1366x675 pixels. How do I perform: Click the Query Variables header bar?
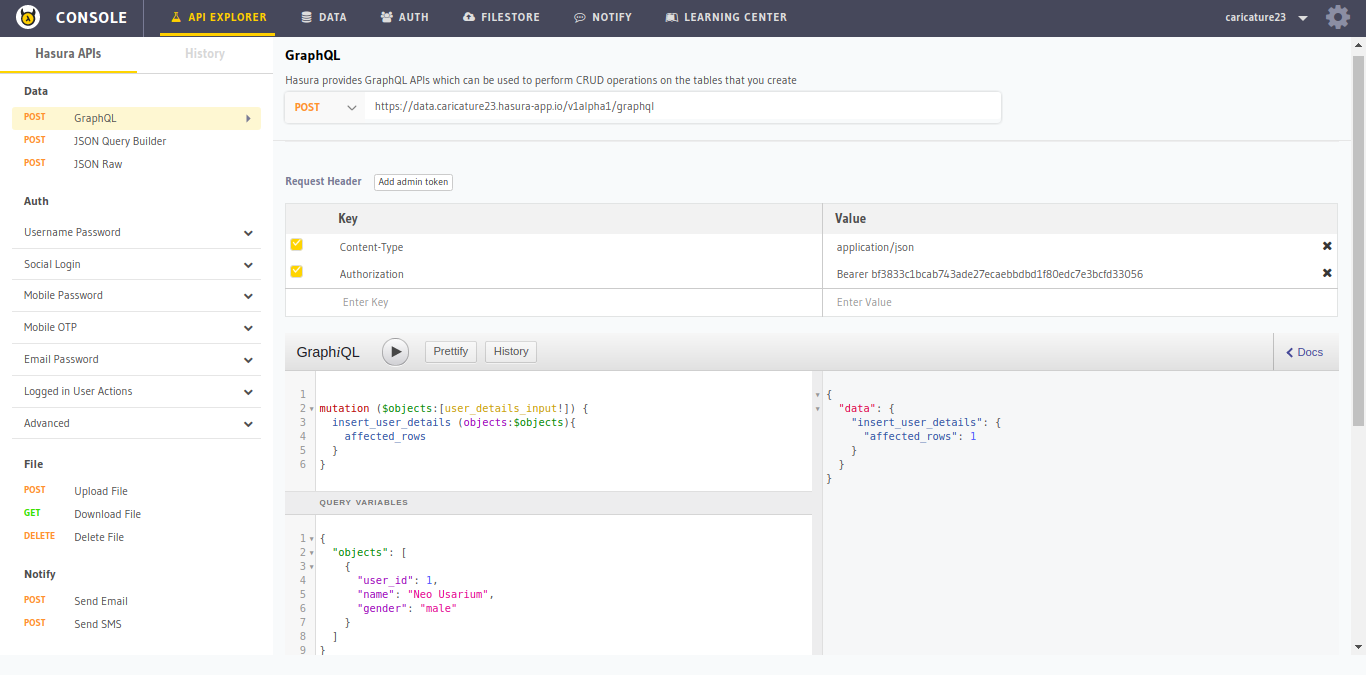click(x=548, y=502)
